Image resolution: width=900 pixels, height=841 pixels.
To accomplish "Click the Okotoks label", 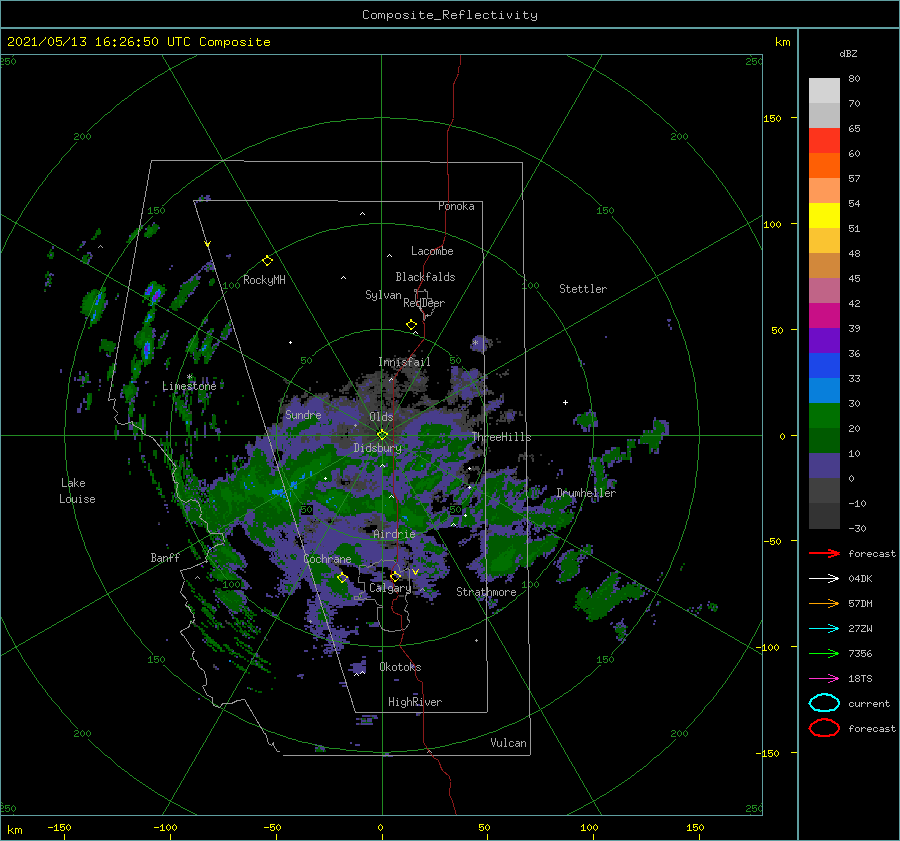I will tap(400, 667).
